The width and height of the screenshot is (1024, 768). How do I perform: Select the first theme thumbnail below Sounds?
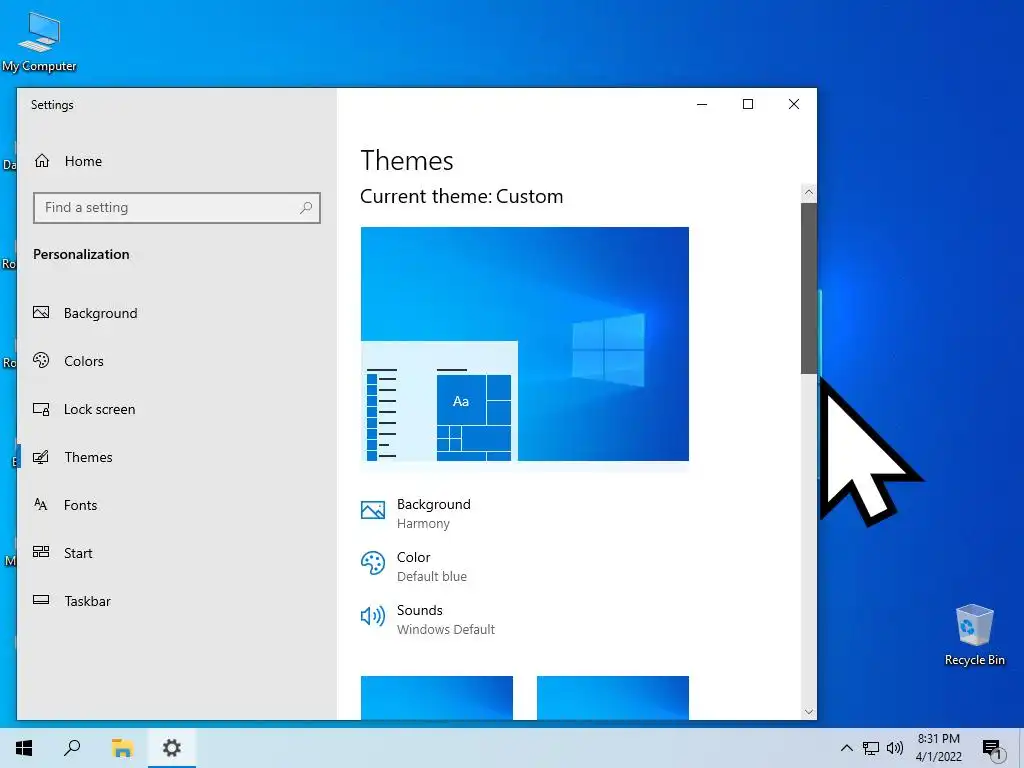pyautogui.click(x=437, y=697)
